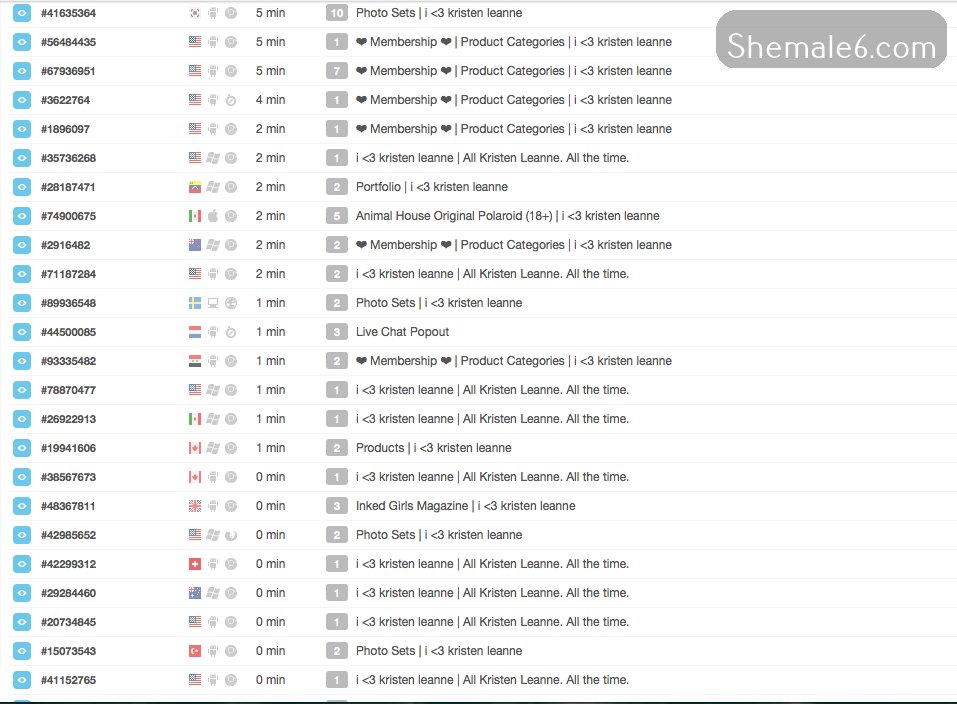Open Photo Sets page link for #15073543
This screenshot has width=957, height=704.
point(439,651)
